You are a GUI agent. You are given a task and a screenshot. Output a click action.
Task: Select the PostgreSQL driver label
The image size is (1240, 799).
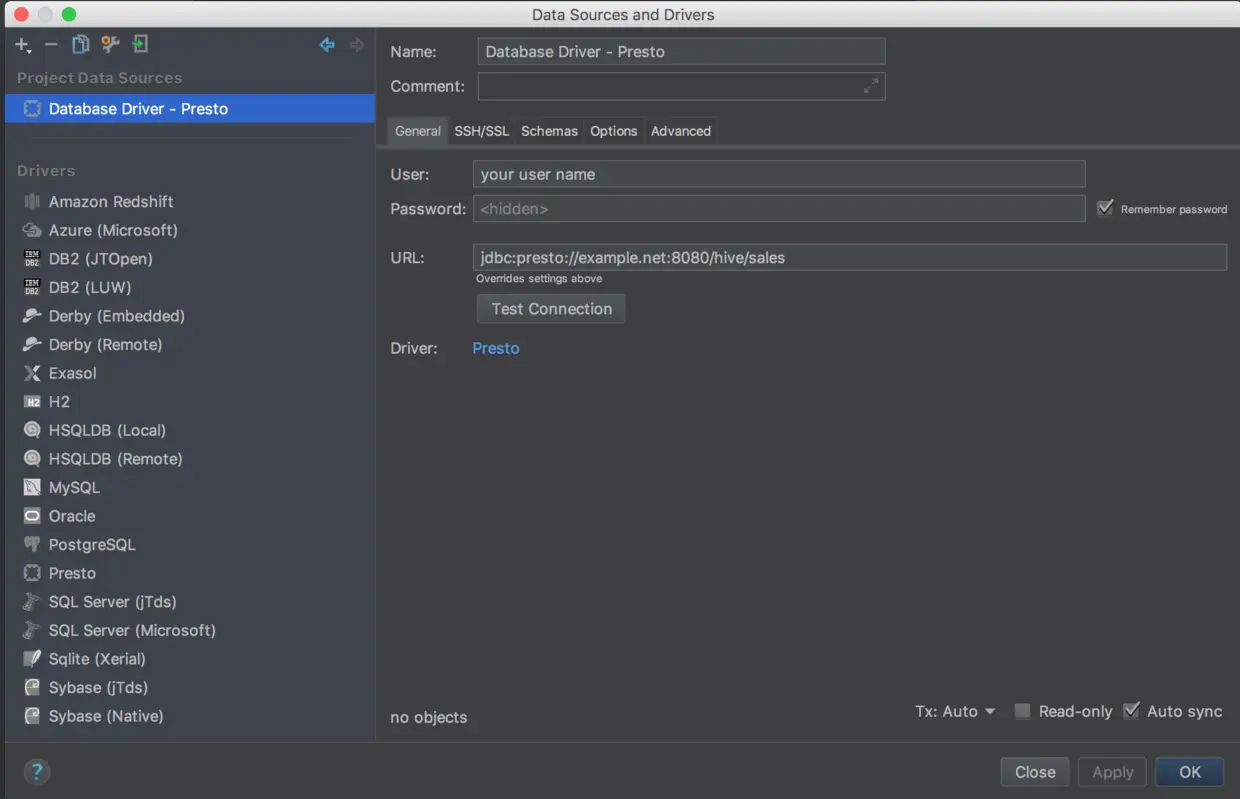92,545
